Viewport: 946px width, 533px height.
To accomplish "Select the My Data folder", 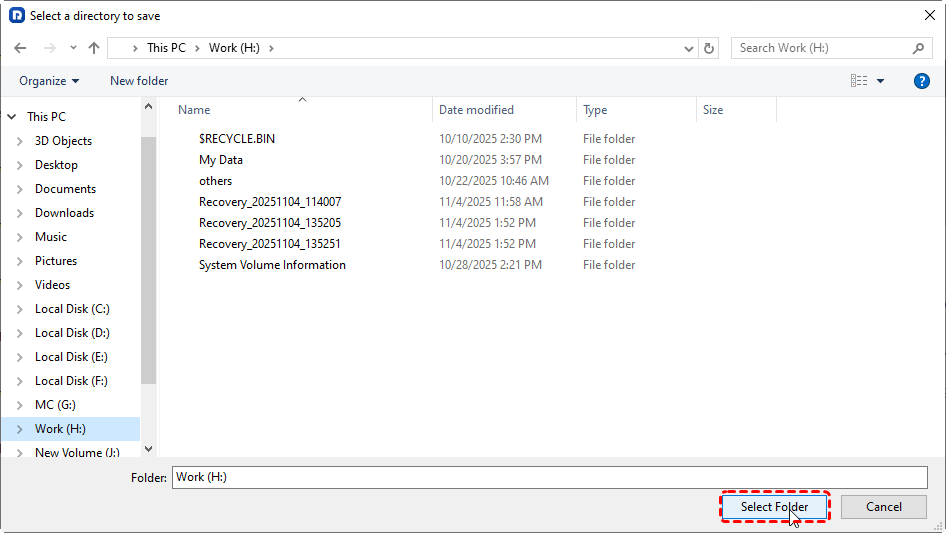I will click(221, 160).
